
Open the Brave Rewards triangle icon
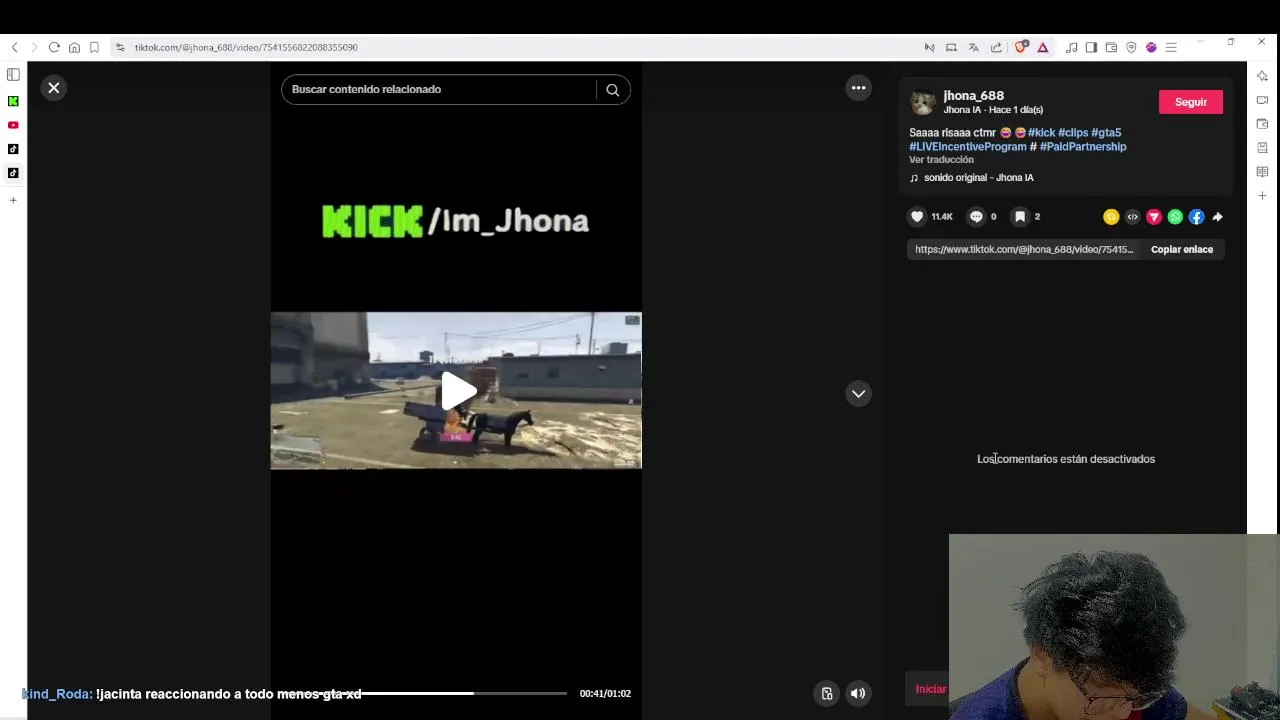(x=1042, y=47)
